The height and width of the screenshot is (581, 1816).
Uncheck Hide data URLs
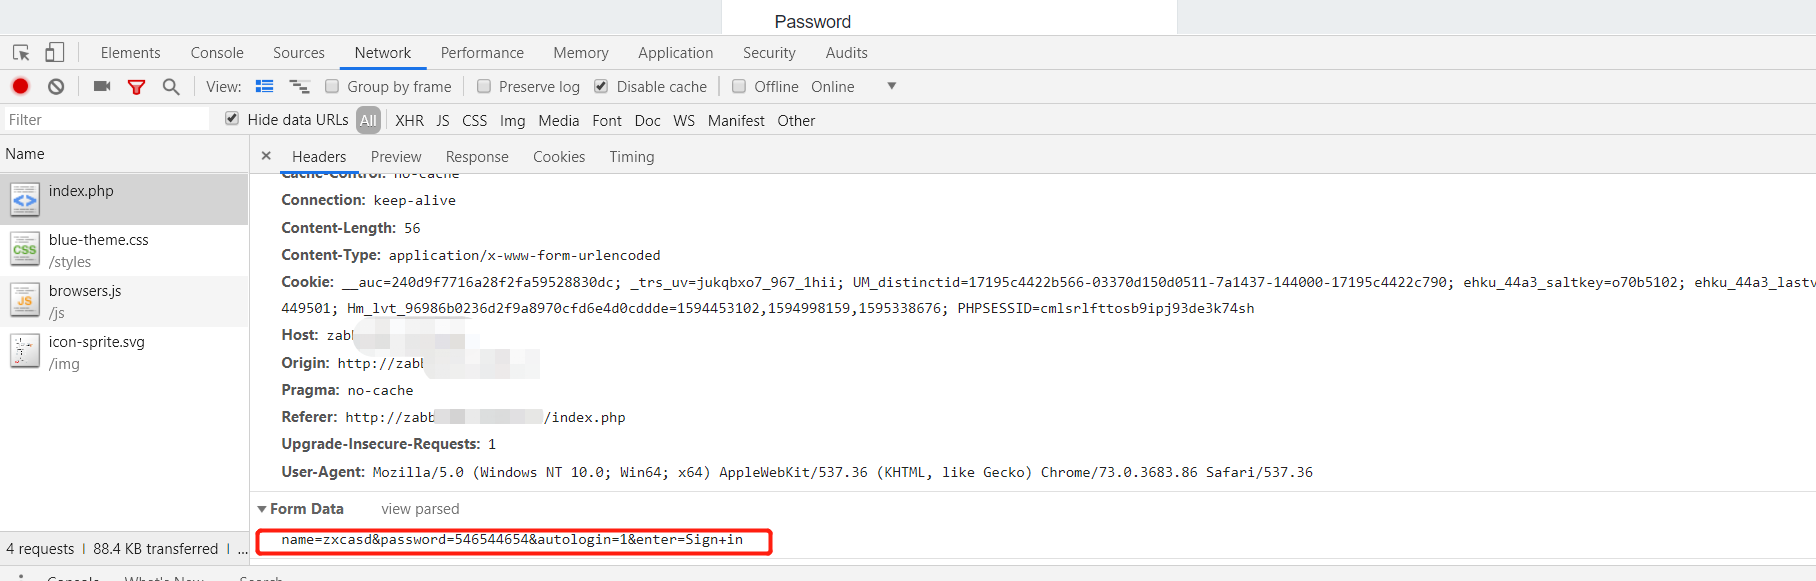[x=232, y=119]
